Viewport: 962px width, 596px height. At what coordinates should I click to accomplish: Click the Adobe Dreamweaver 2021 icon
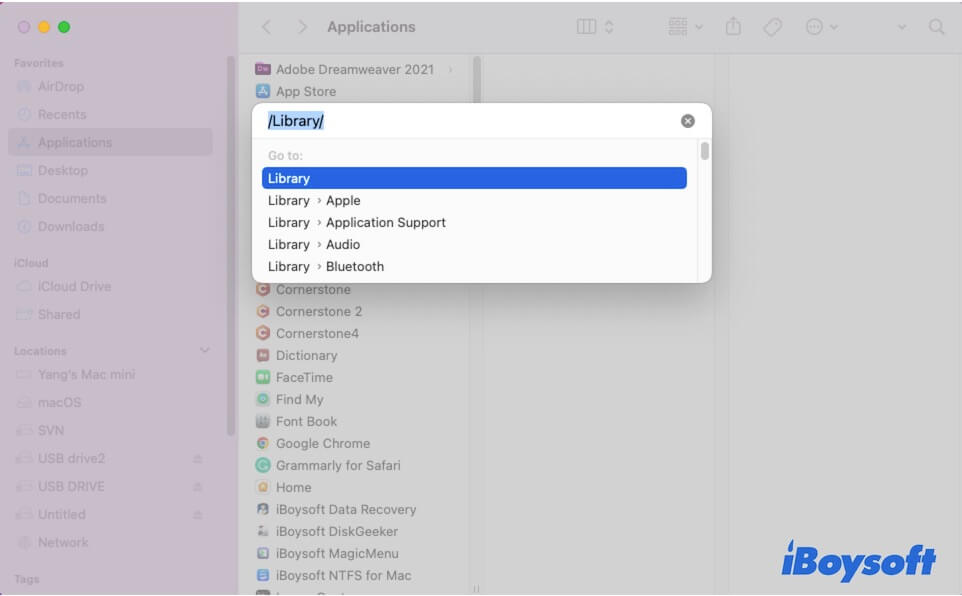(263, 69)
